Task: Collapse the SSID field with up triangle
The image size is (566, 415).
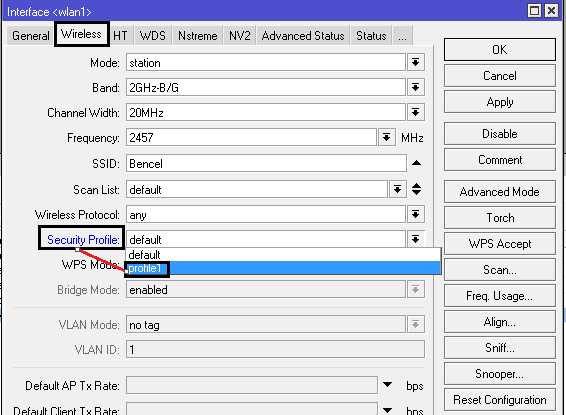Action: 416,163
